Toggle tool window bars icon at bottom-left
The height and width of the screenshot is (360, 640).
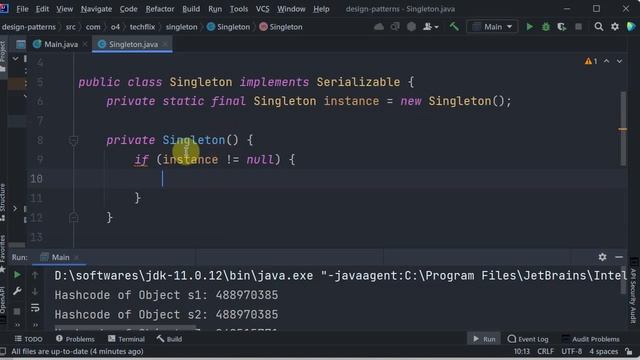point(3,351)
